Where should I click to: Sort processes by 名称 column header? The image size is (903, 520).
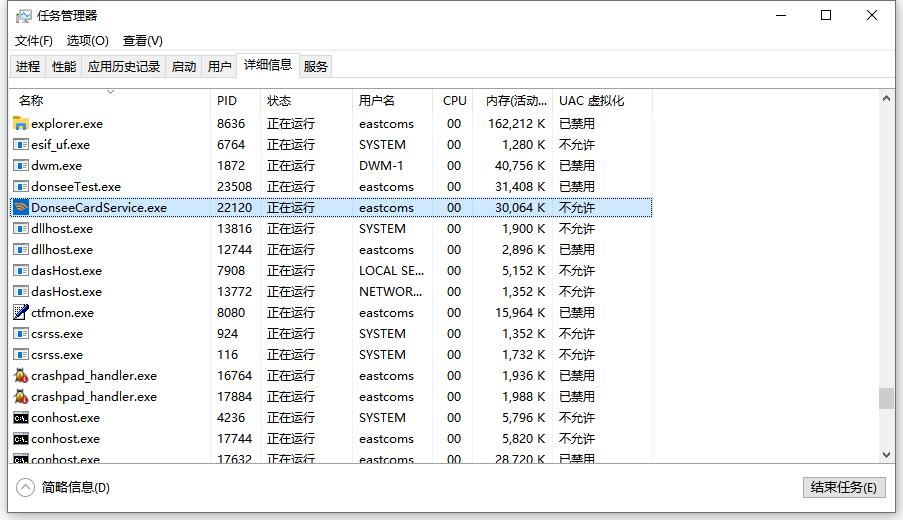pos(32,101)
